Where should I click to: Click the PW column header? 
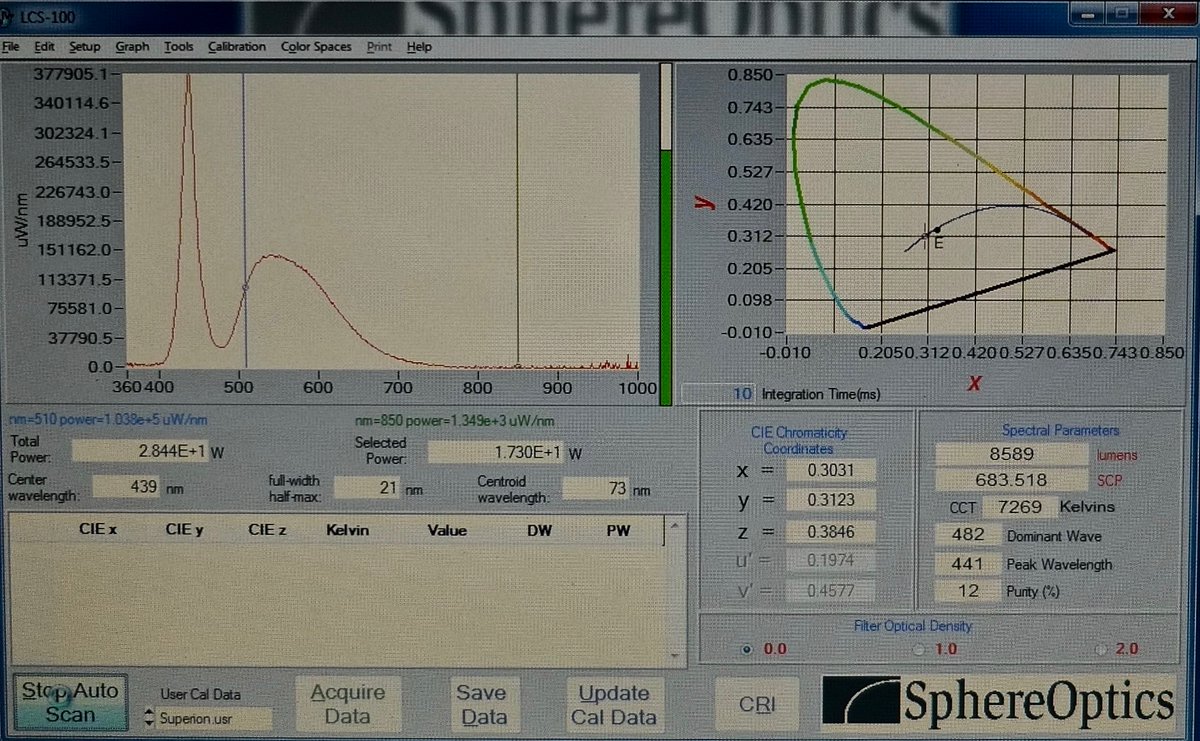tap(618, 530)
